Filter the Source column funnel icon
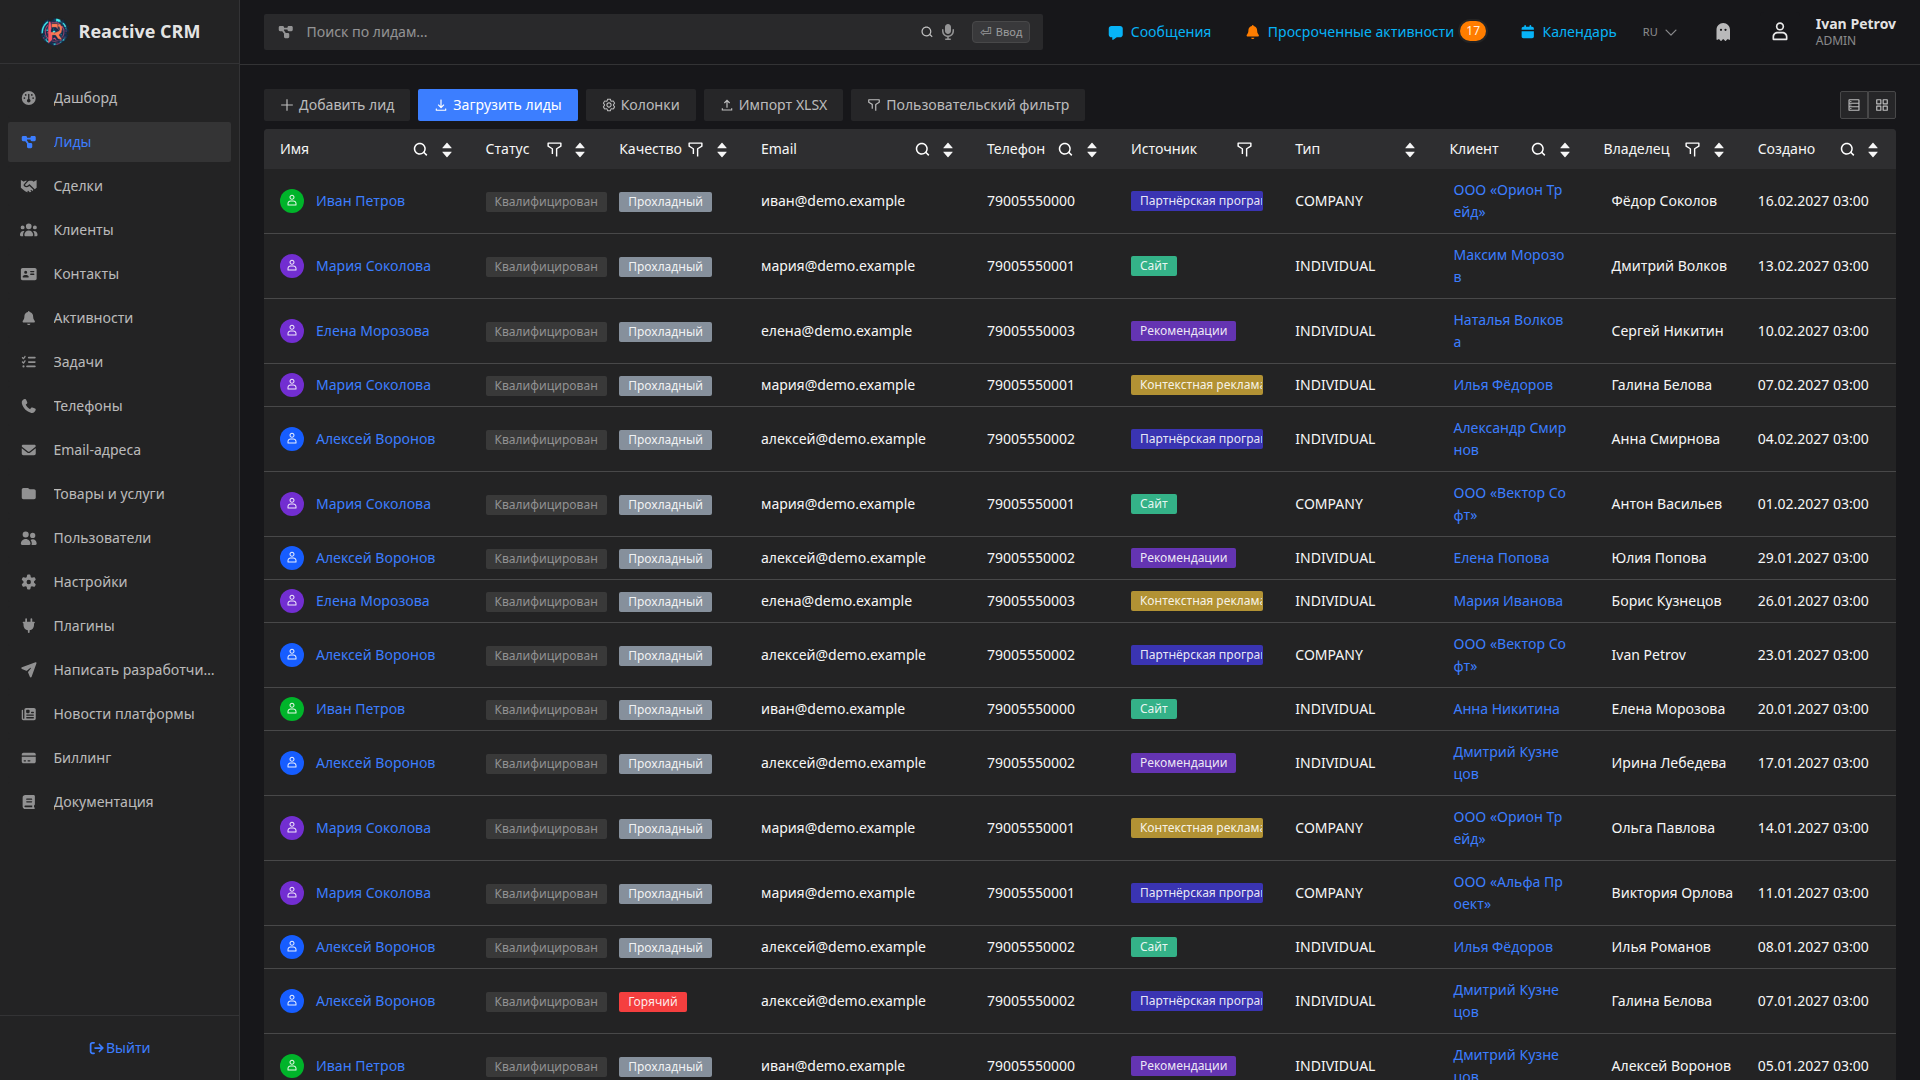 coord(1245,149)
